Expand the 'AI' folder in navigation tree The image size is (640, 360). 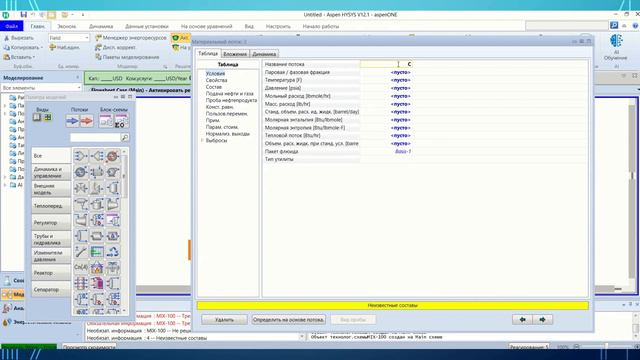[x=5, y=185]
